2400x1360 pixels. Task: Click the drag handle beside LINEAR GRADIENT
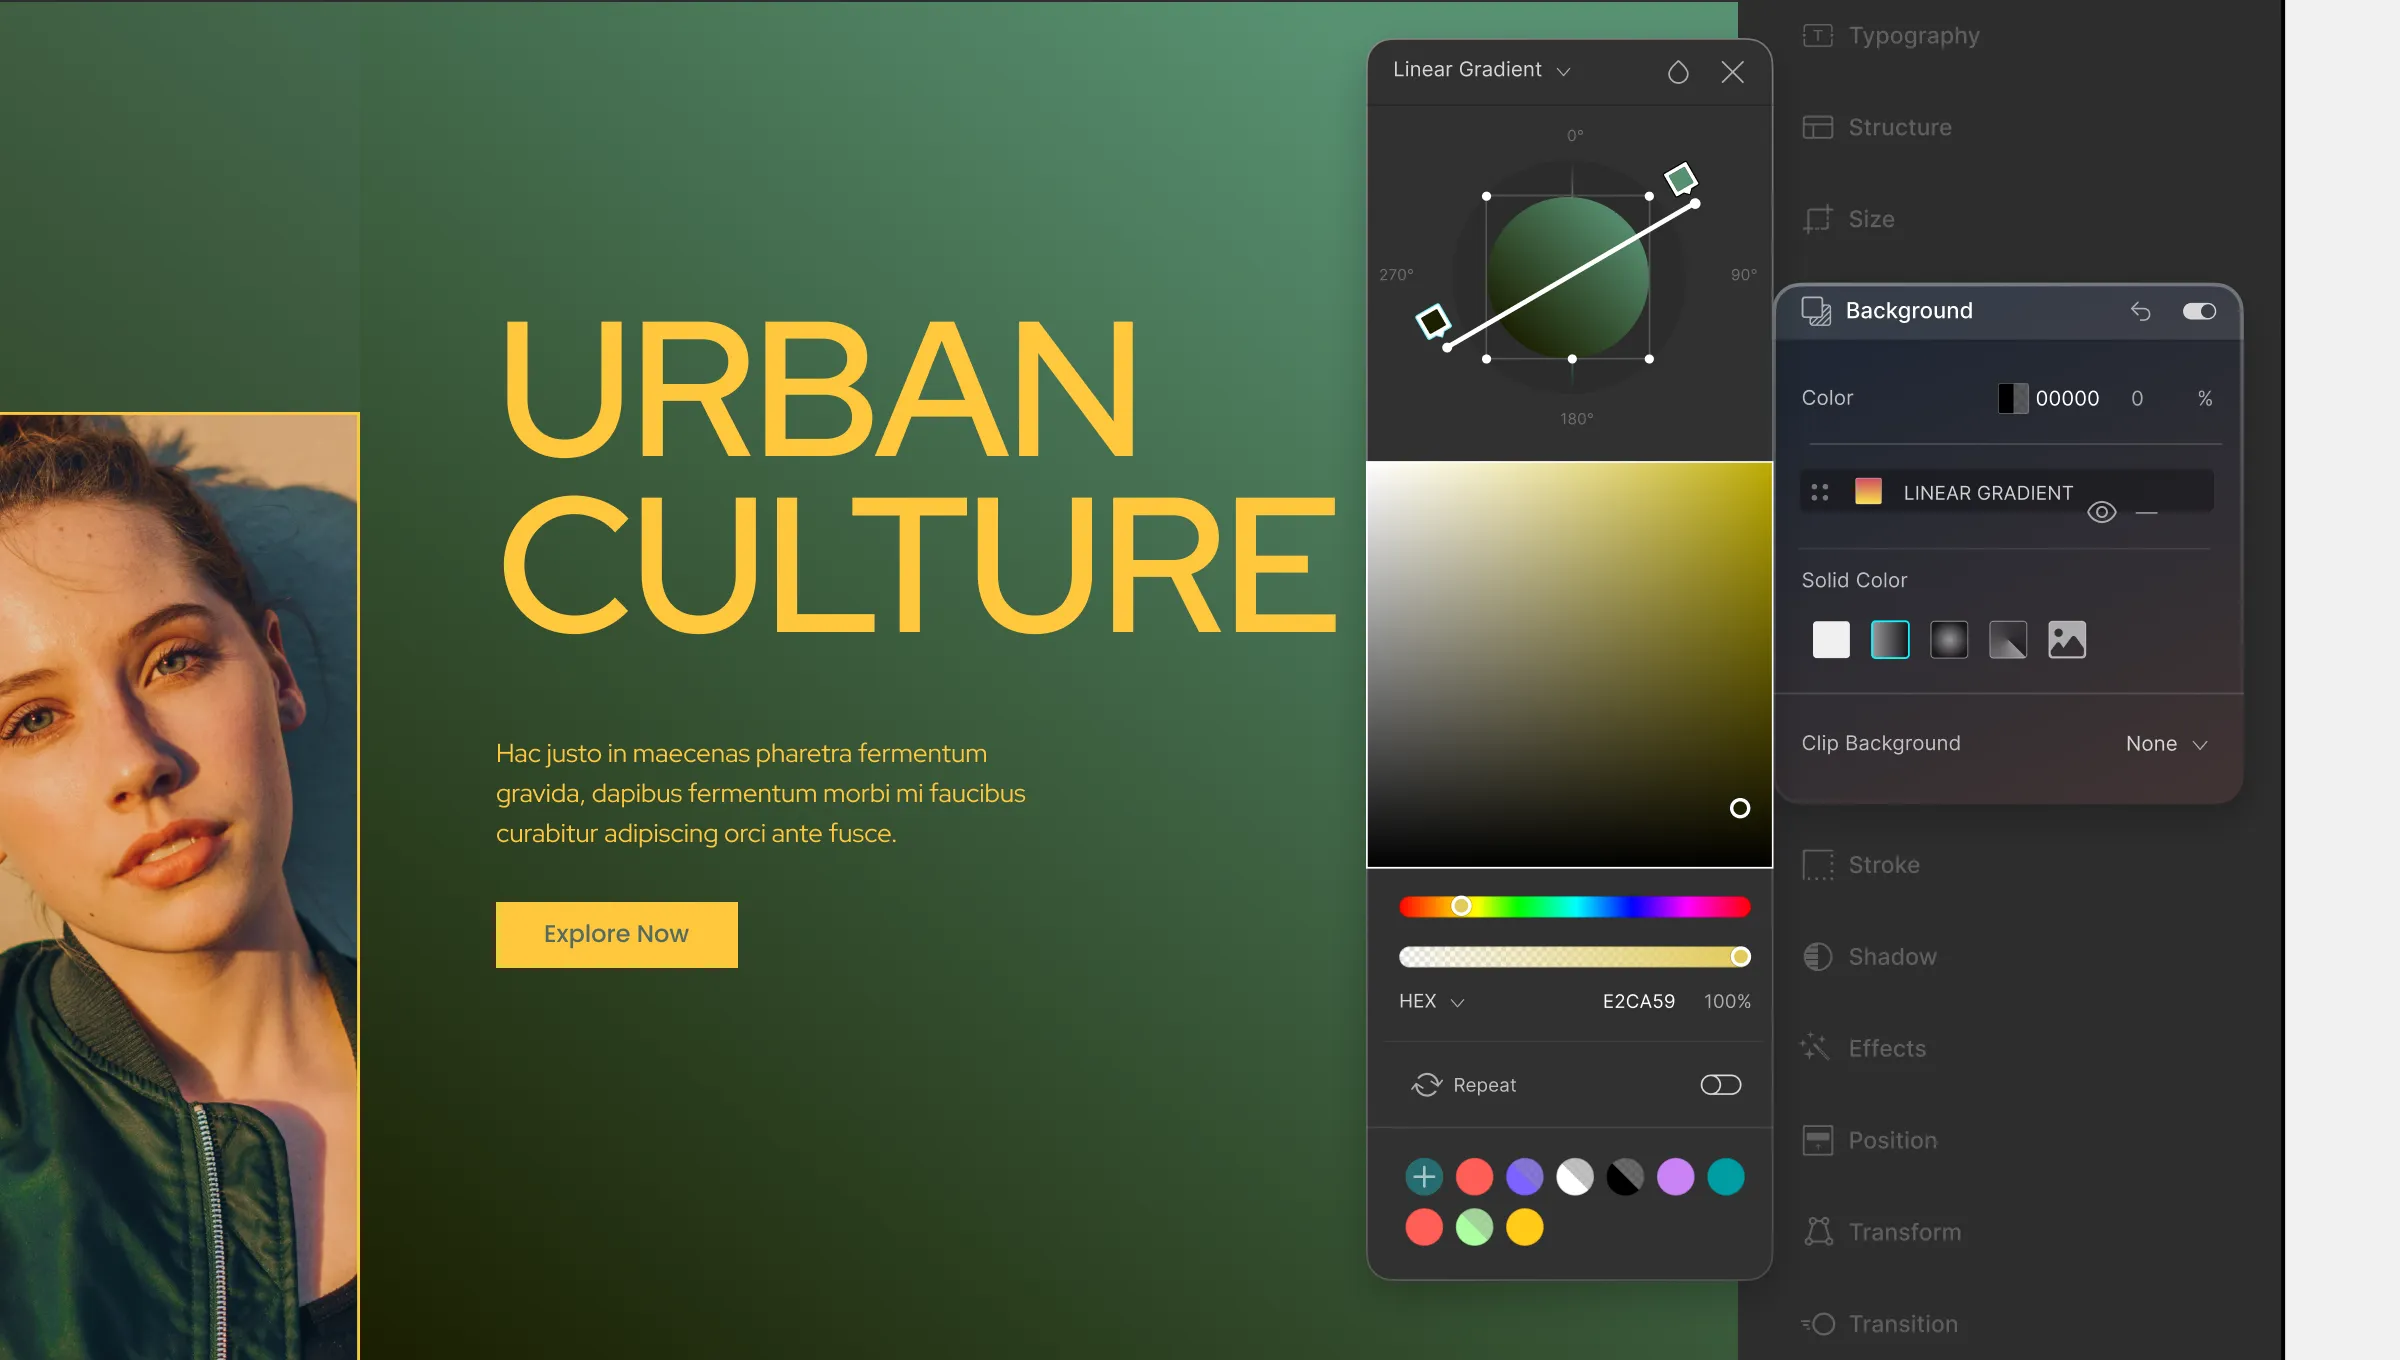(1820, 492)
